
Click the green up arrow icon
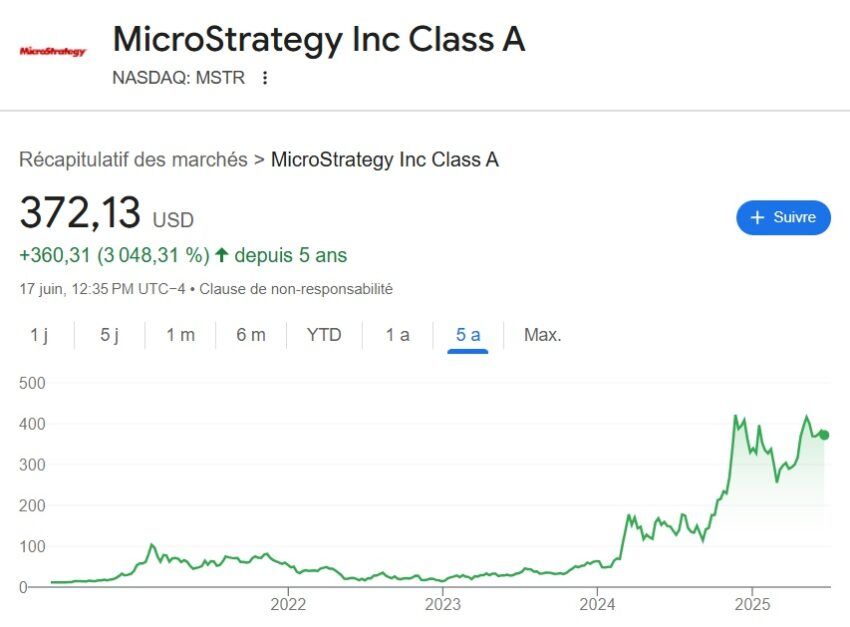coord(221,255)
